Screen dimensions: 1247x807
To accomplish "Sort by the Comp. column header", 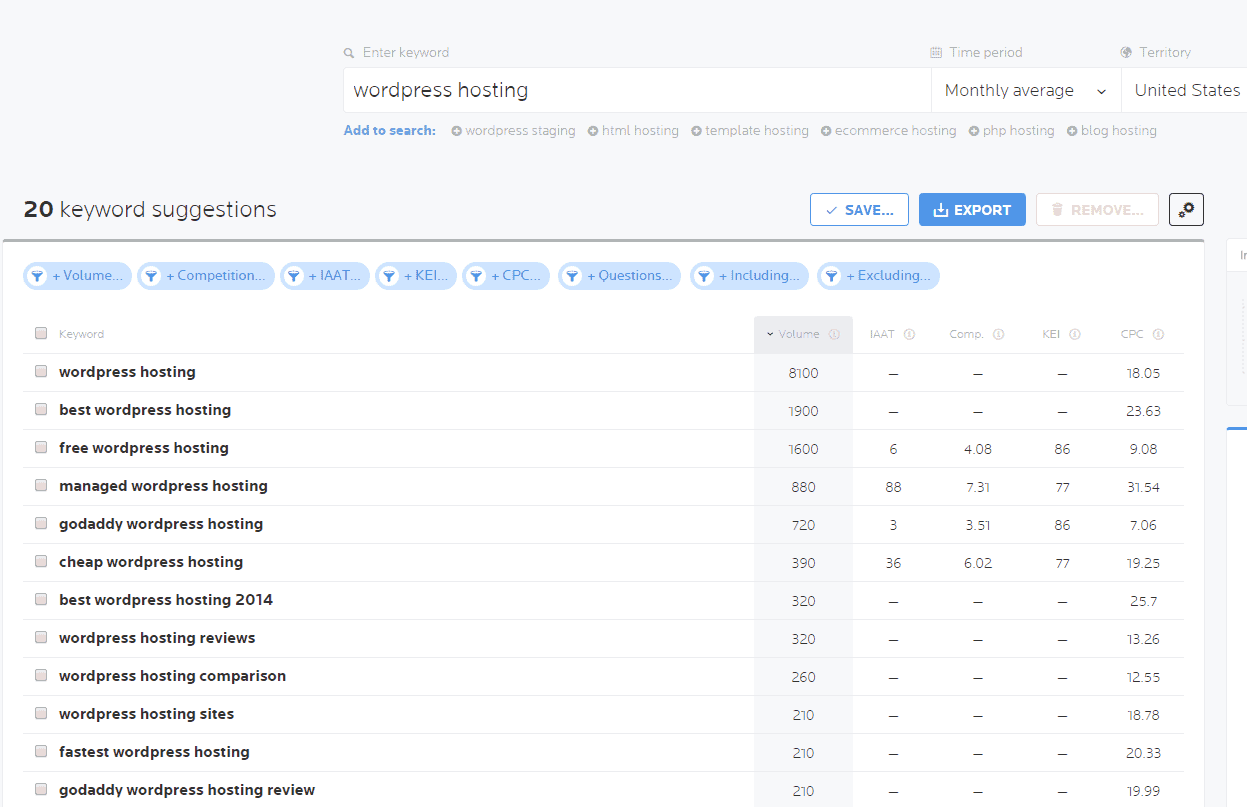I will (967, 335).
